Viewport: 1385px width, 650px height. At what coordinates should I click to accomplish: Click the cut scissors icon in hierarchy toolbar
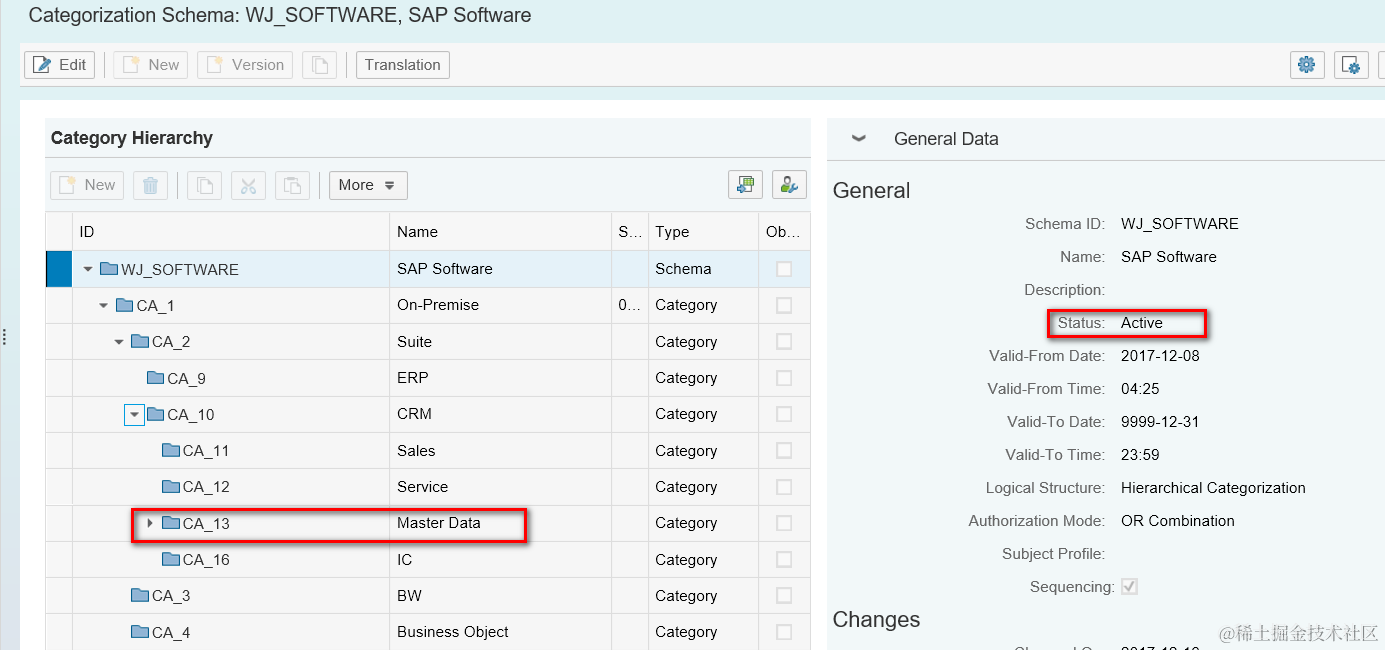tap(249, 185)
